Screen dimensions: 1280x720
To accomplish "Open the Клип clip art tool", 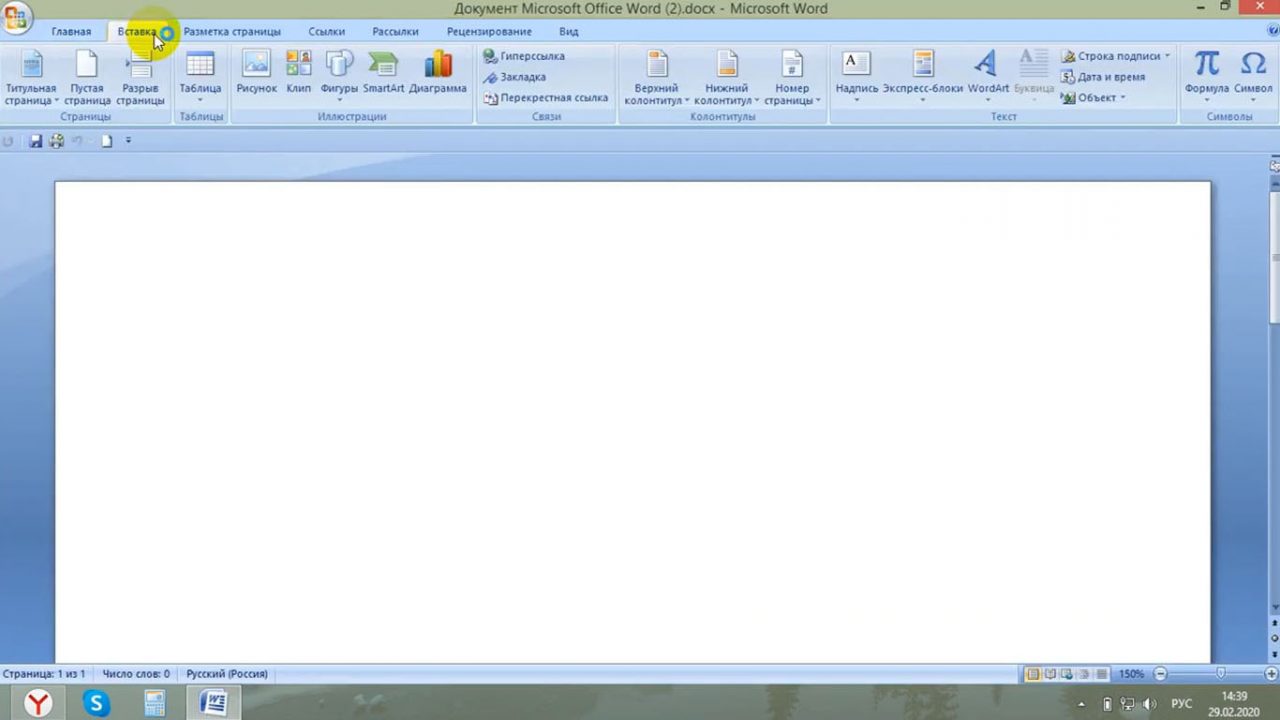I will coord(298,72).
